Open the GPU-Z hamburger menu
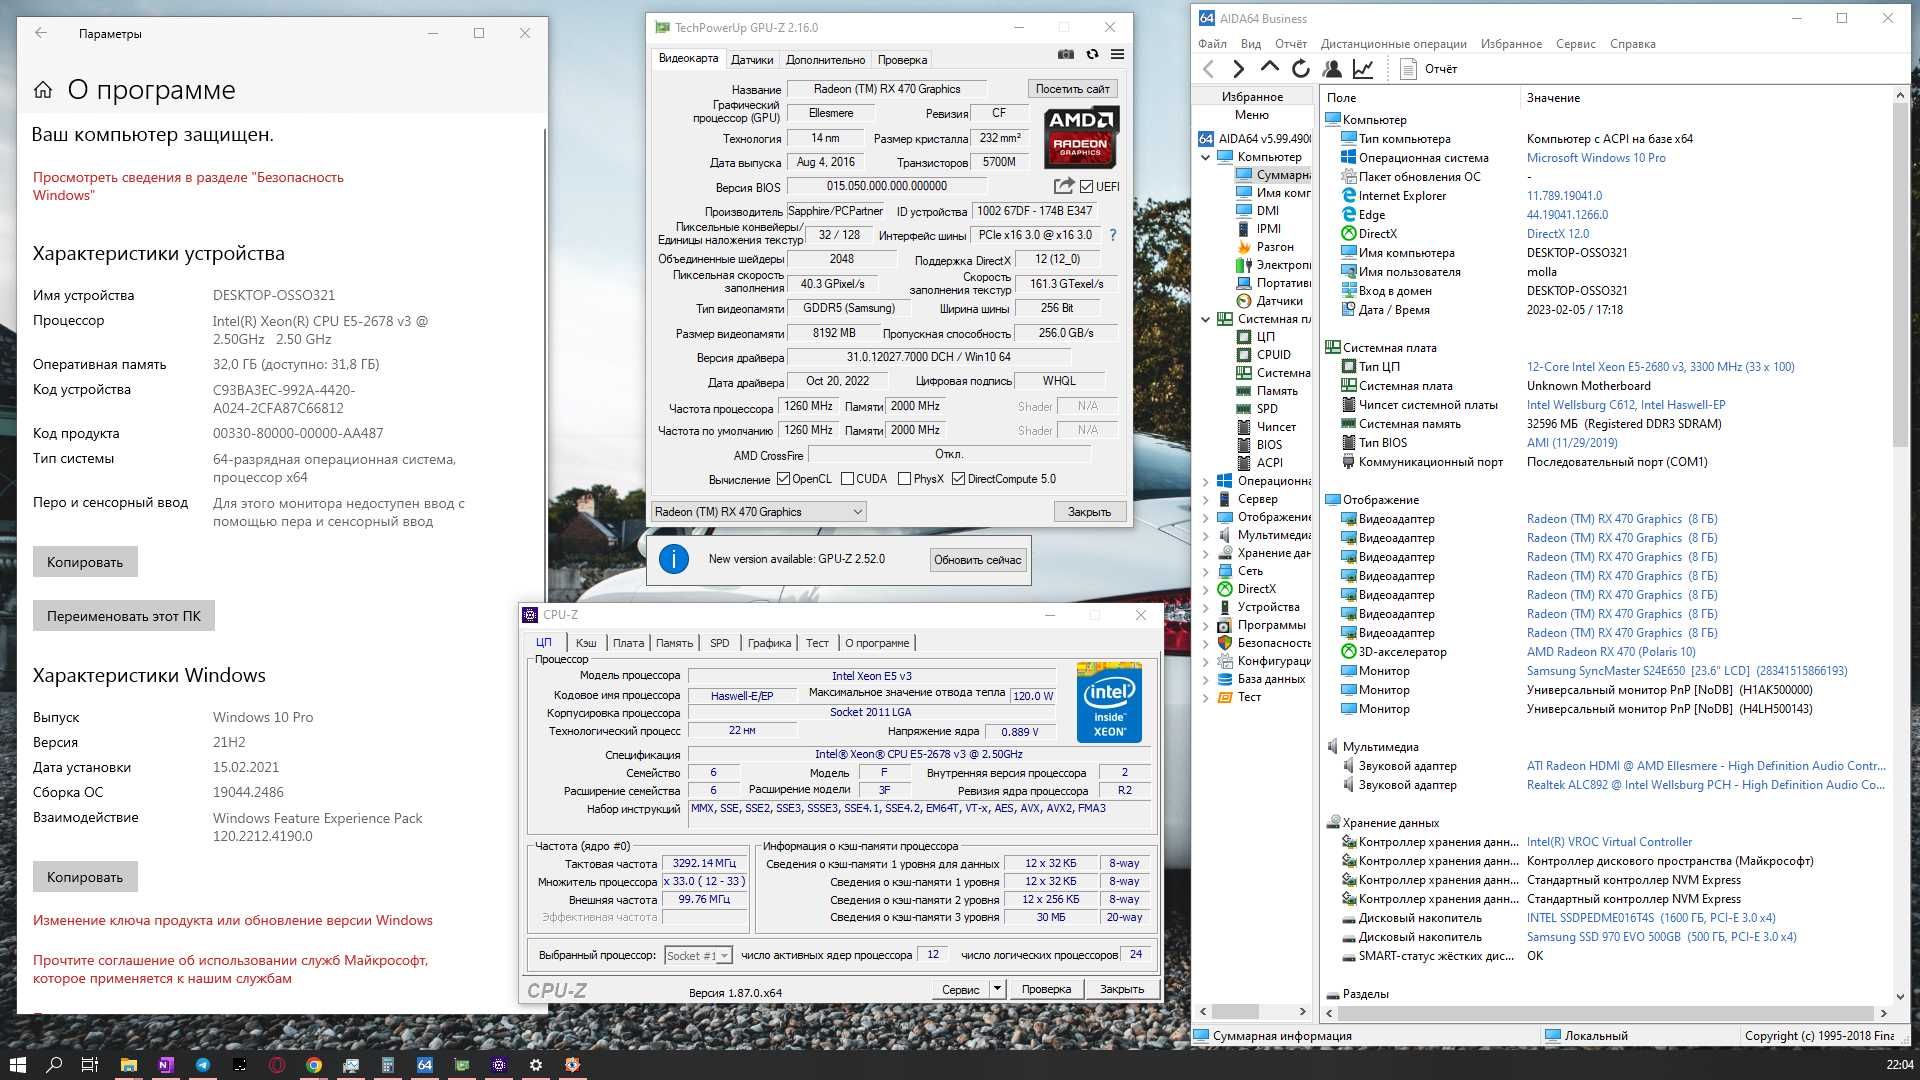The image size is (1920, 1080). (1117, 54)
